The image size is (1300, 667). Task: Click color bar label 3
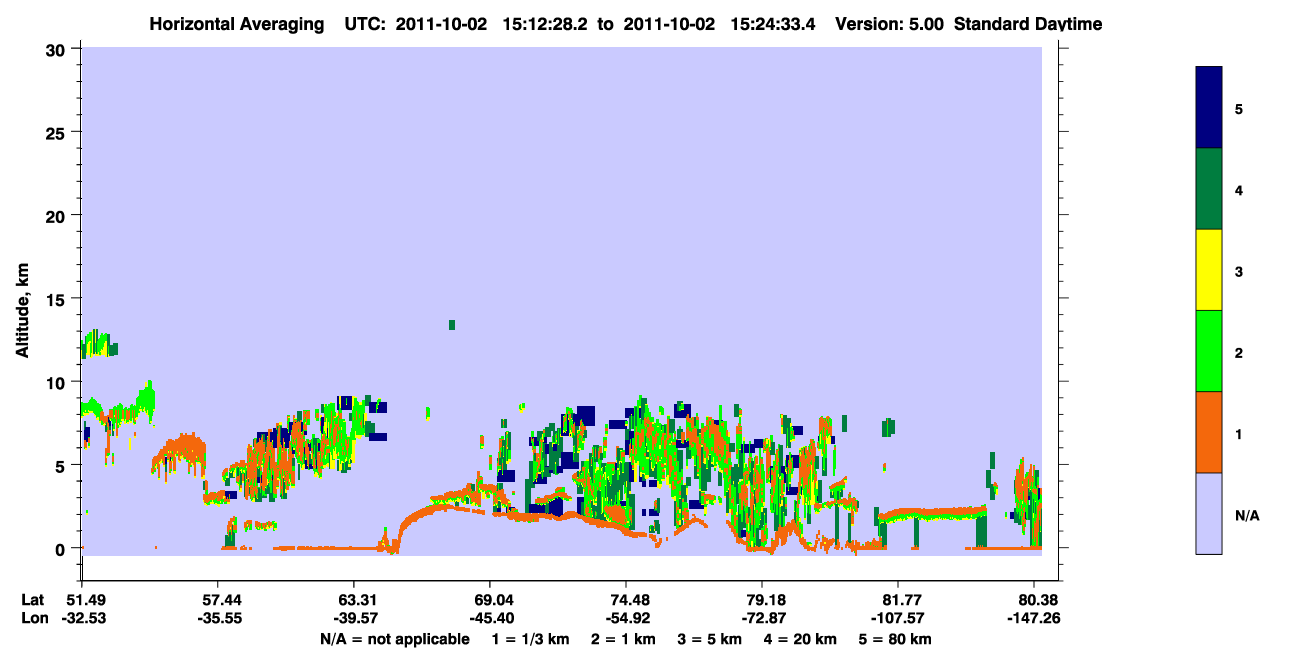[x=1239, y=271]
